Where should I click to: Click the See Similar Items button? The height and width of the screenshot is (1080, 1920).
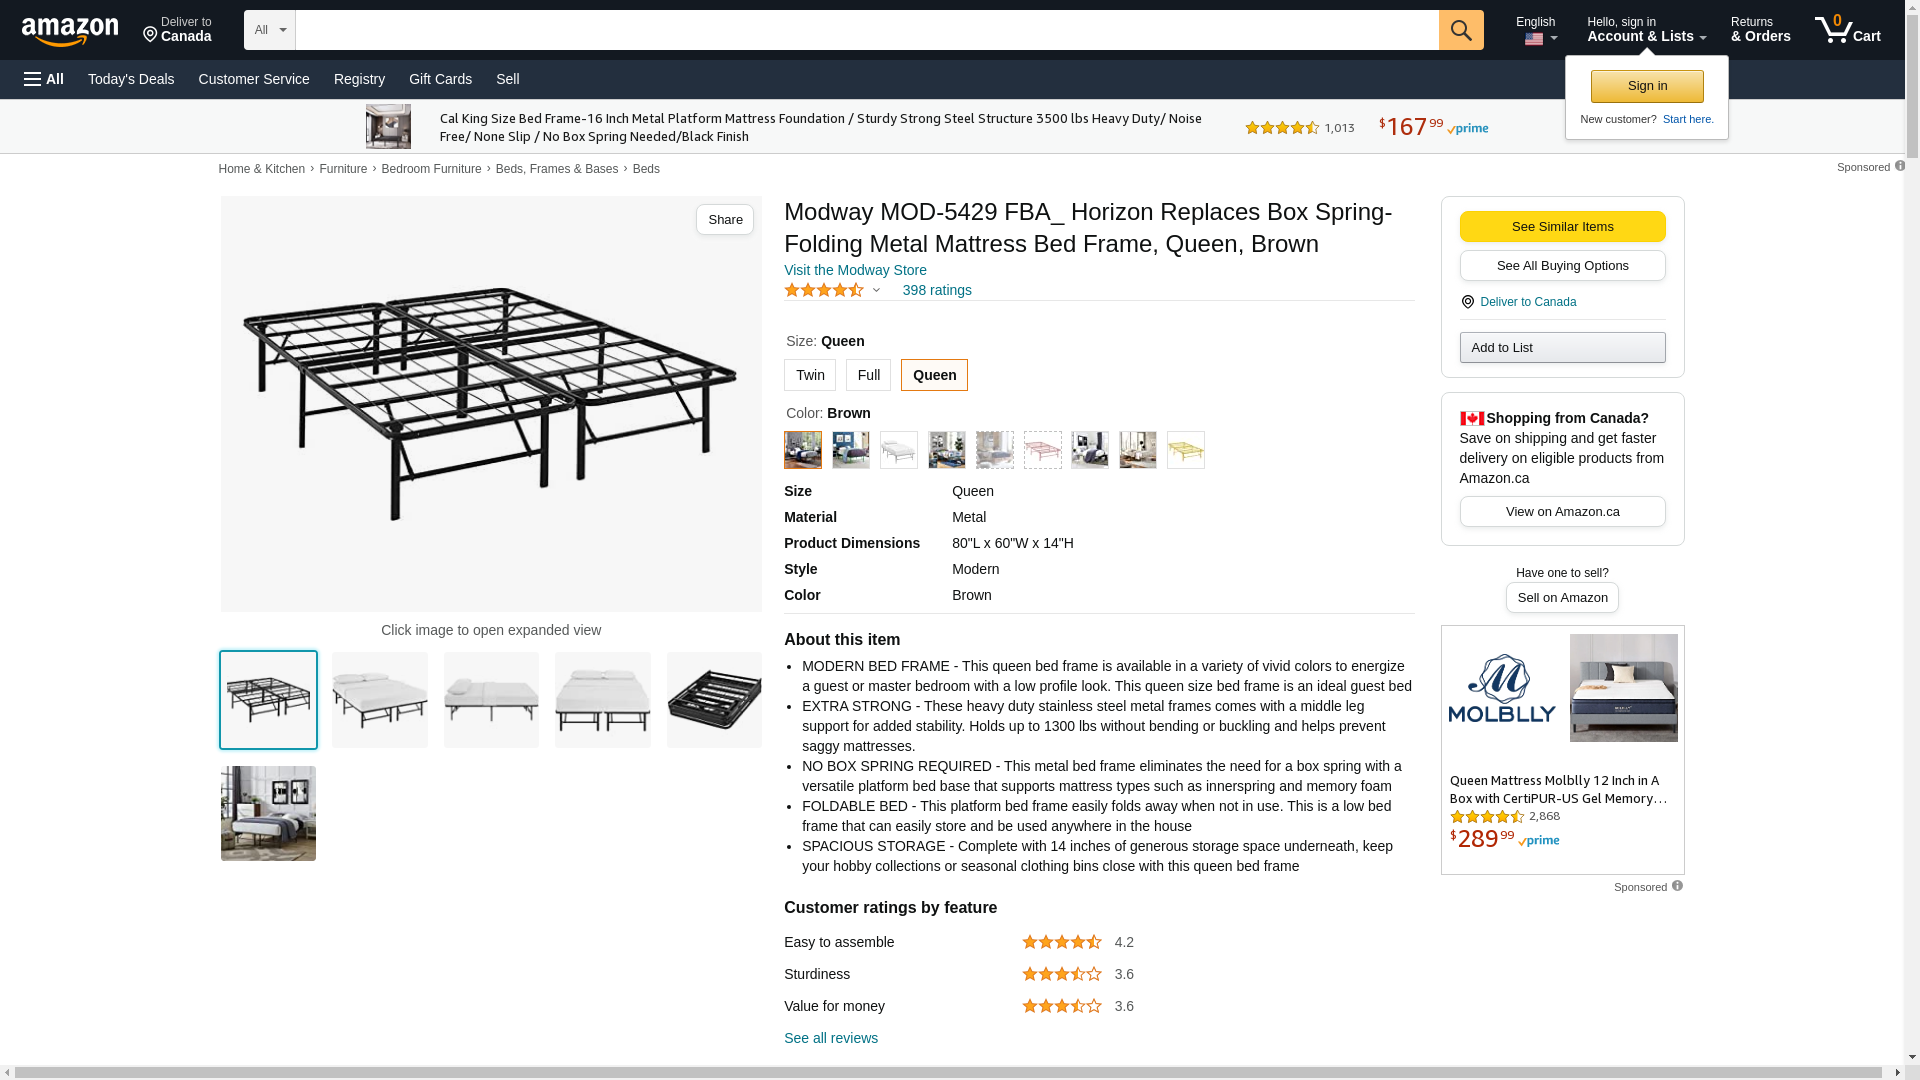(1562, 227)
